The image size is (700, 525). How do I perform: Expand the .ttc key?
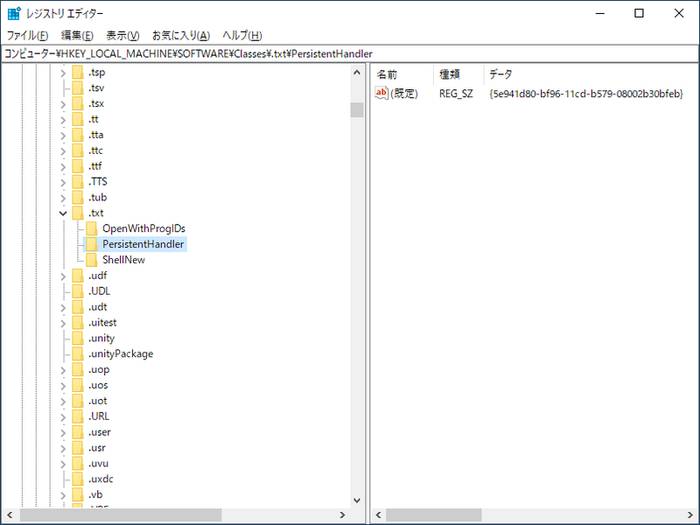[63, 151]
